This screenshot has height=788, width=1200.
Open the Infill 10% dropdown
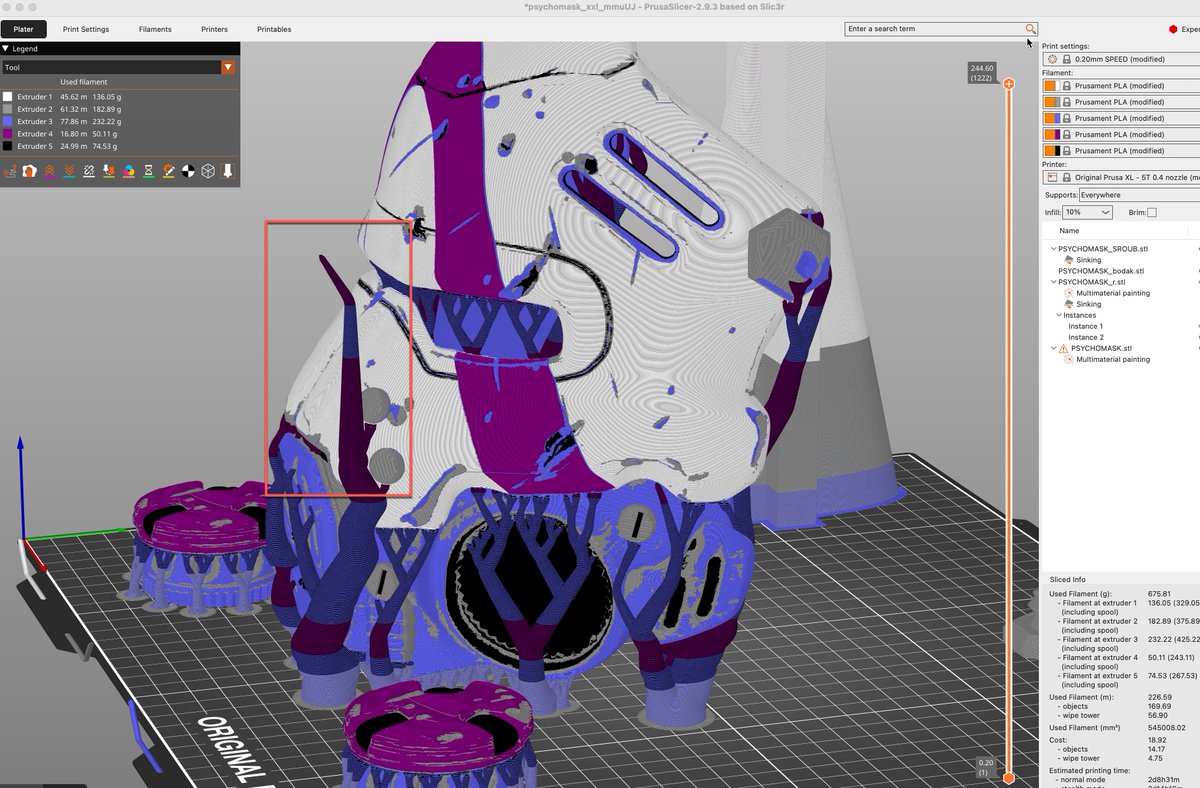click(x=1087, y=212)
